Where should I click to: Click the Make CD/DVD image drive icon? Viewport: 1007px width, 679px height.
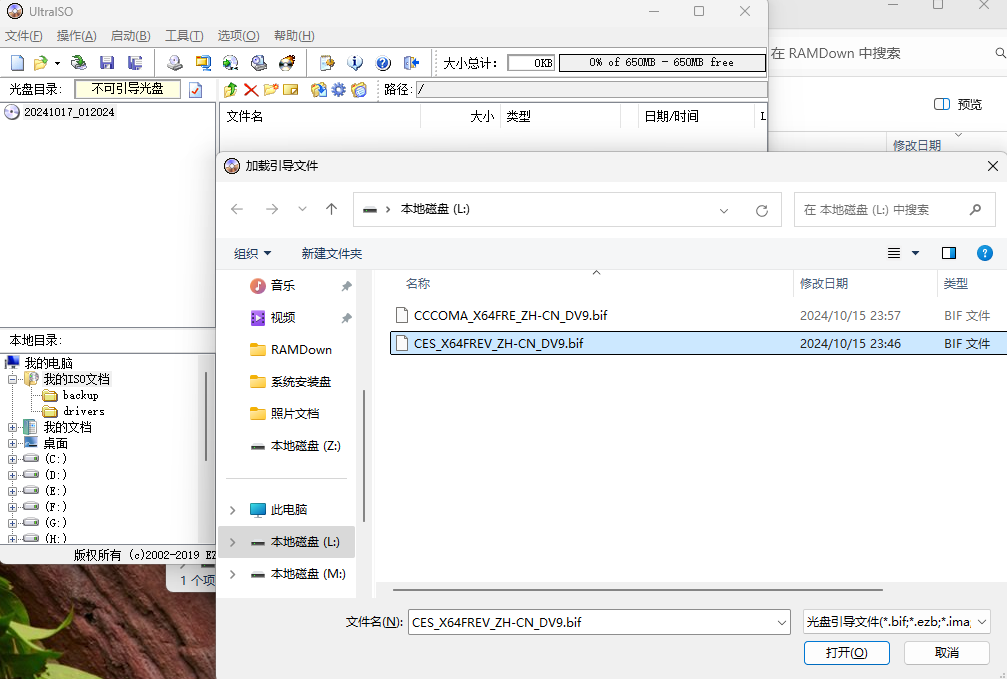175,62
